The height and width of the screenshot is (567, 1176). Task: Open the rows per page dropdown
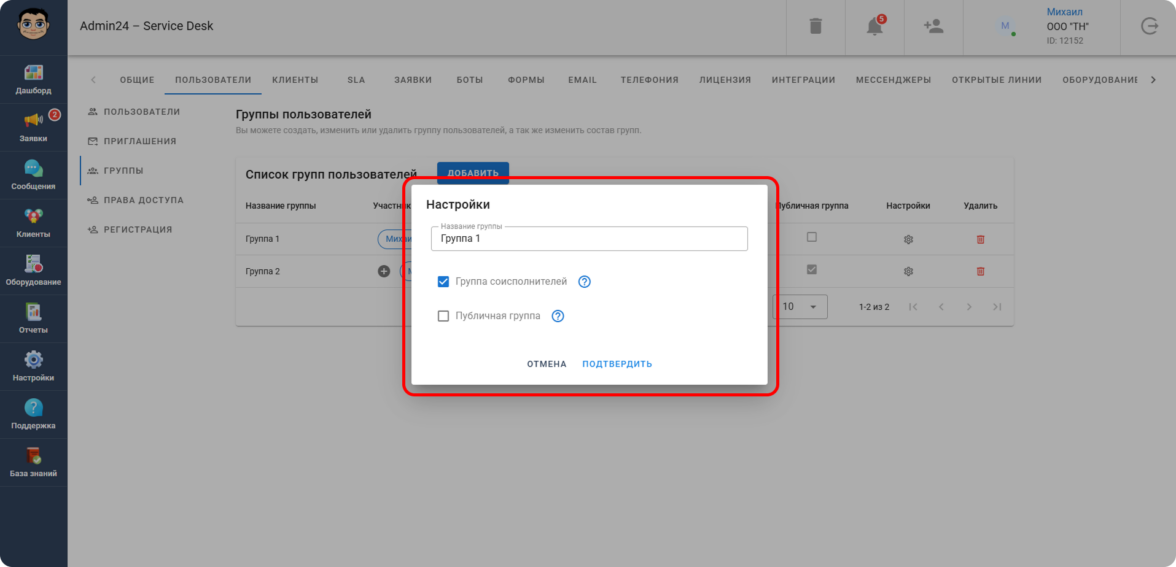[x=801, y=306]
